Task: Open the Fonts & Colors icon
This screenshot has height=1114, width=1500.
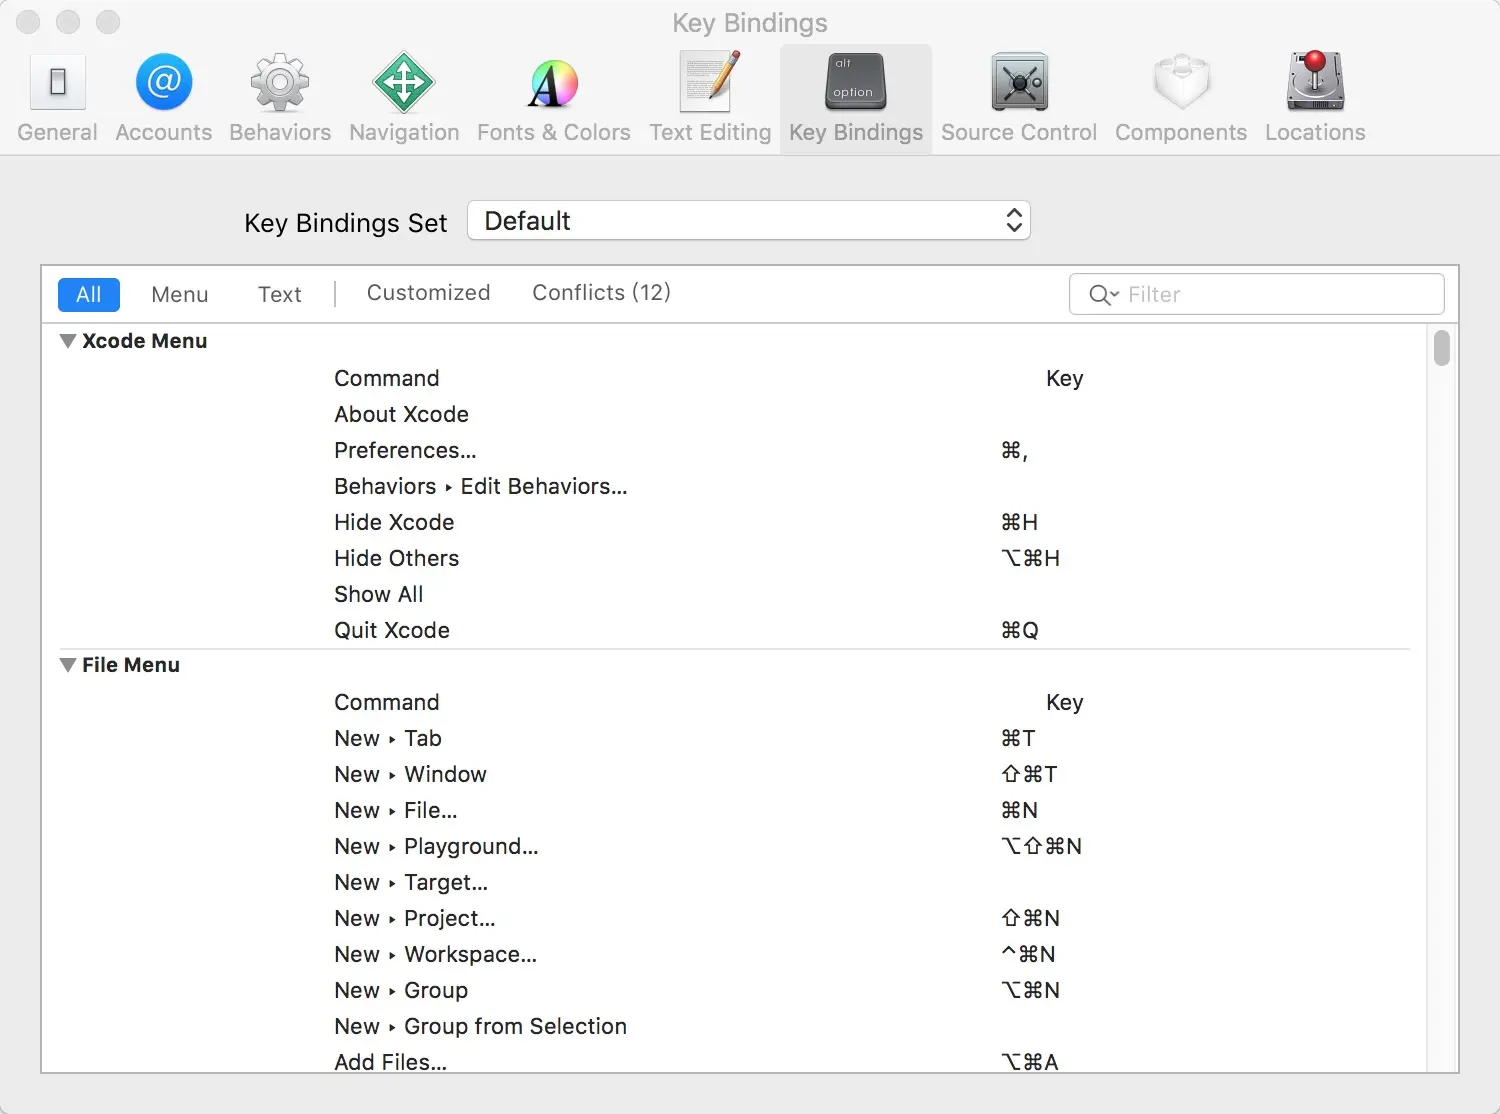Action: point(553,83)
